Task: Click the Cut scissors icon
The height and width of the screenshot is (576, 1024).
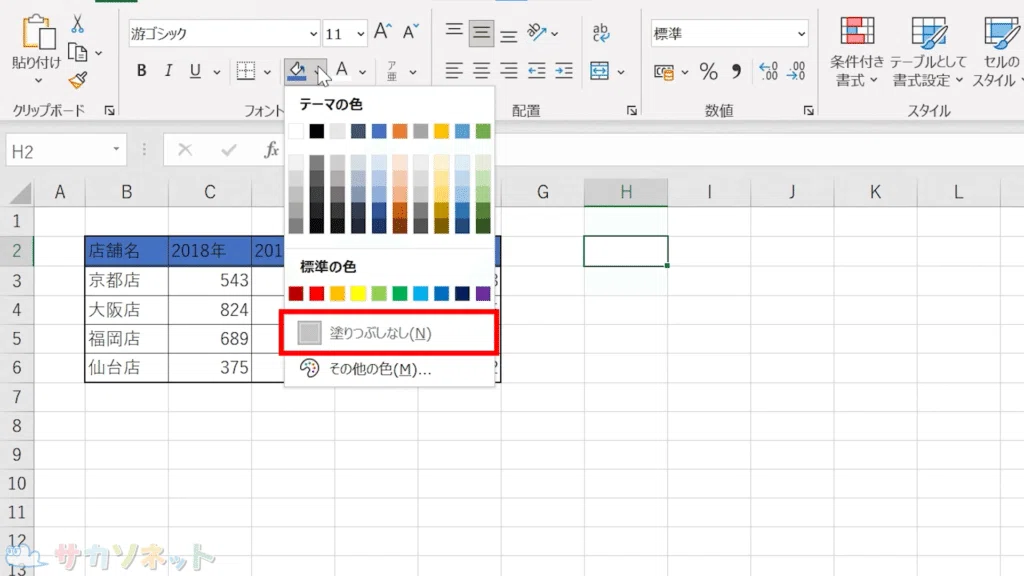Action: coord(77,24)
